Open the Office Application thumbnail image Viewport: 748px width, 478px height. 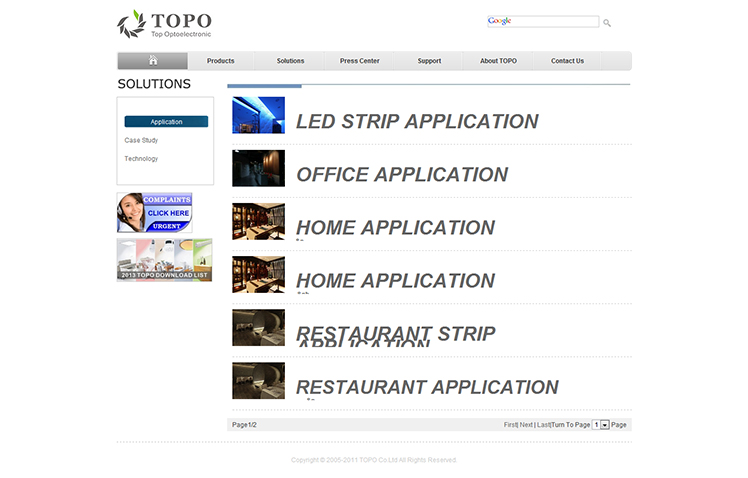click(x=258, y=168)
